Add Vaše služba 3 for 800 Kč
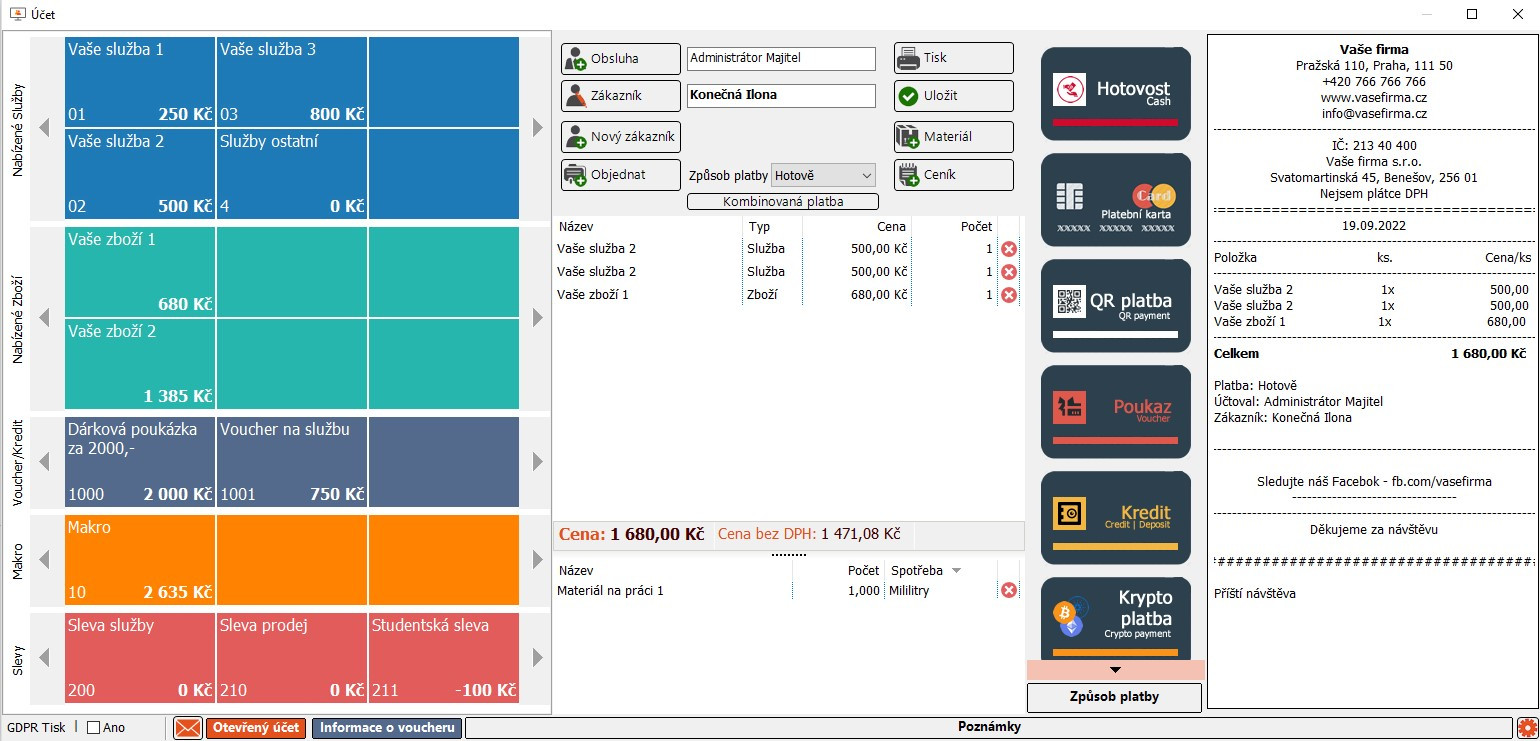 pos(292,82)
